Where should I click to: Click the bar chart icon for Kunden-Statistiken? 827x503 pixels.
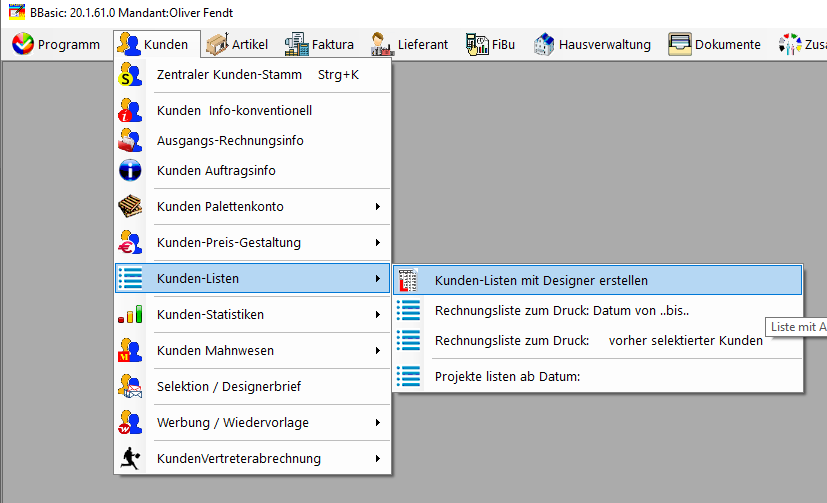coord(130,314)
